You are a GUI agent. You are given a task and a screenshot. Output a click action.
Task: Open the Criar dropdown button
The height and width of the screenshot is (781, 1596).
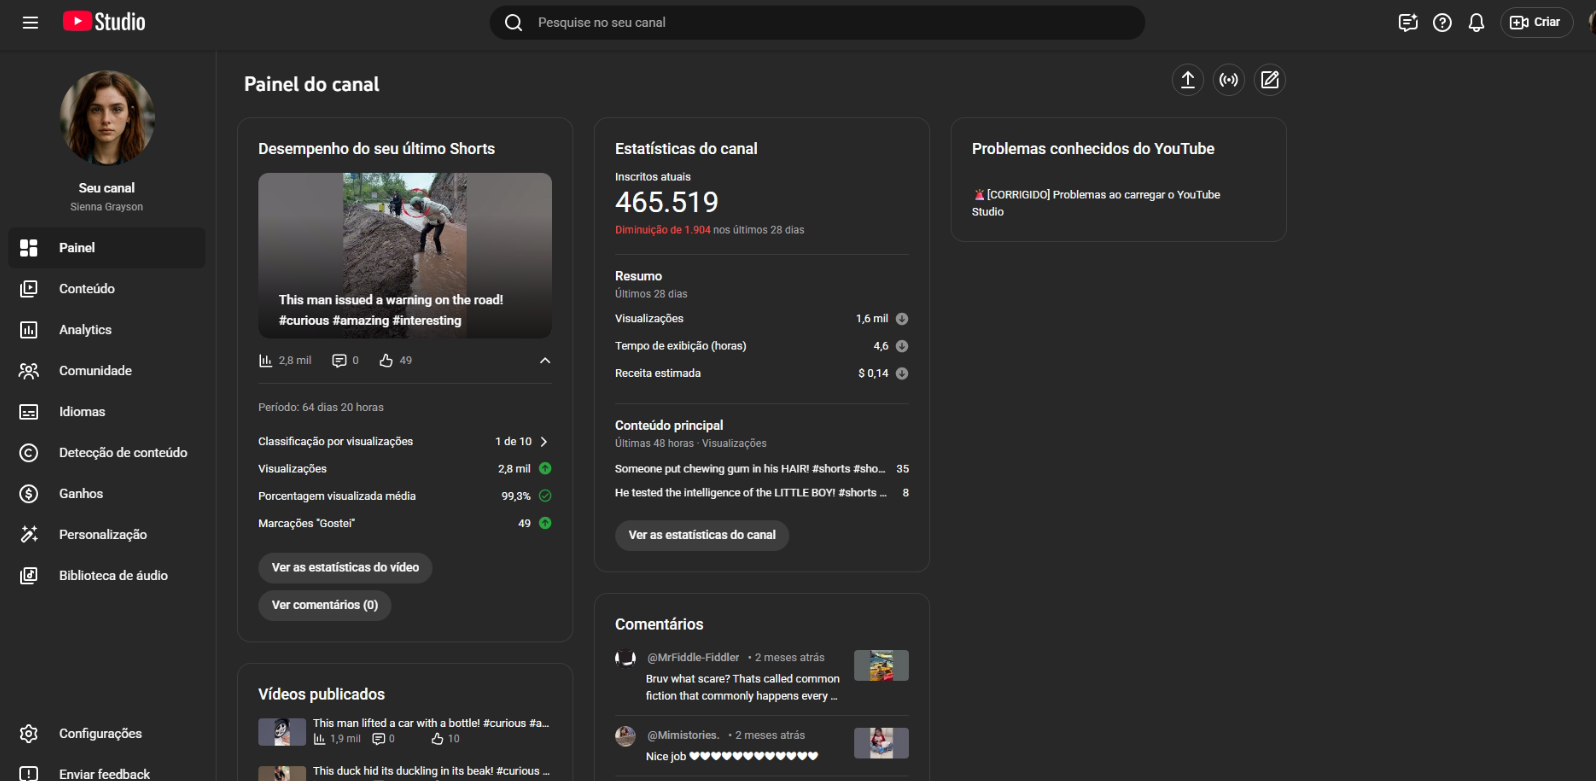1536,22
